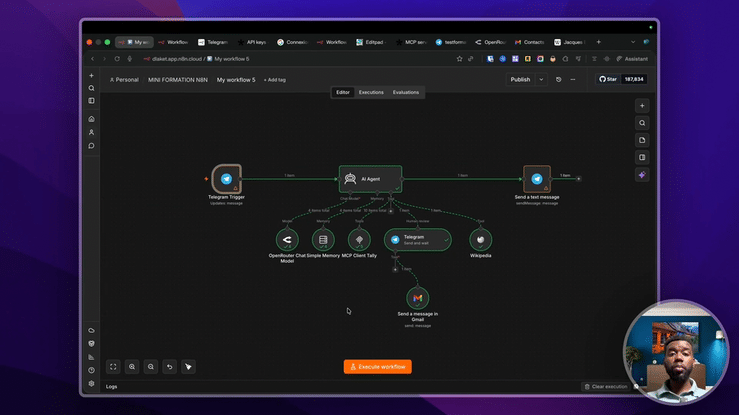The width and height of the screenshot is (739, 415).
Task: Add a sticky note from the right panel
Action: pyautogui.click(x=642, y=140)
